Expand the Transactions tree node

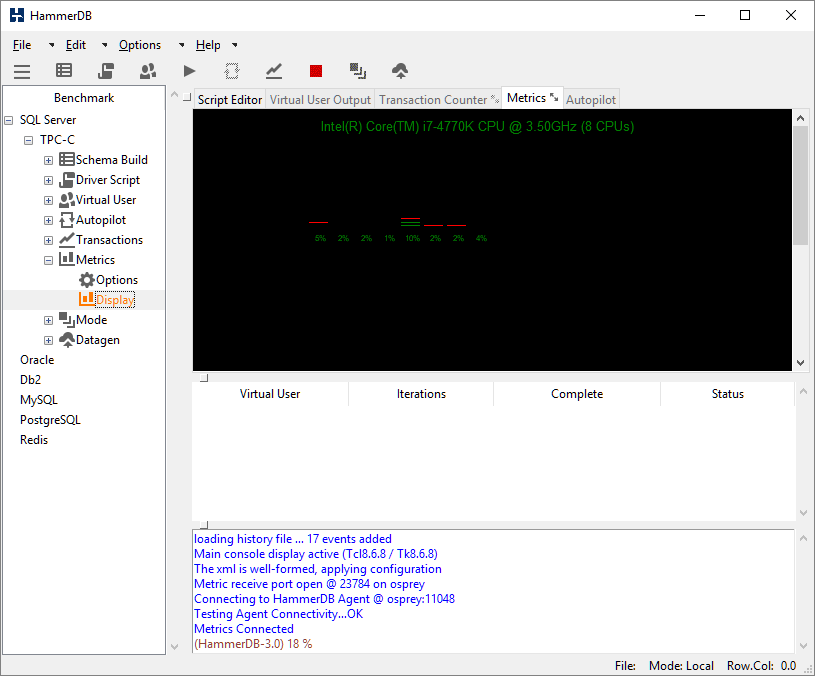tap(48, 241)
